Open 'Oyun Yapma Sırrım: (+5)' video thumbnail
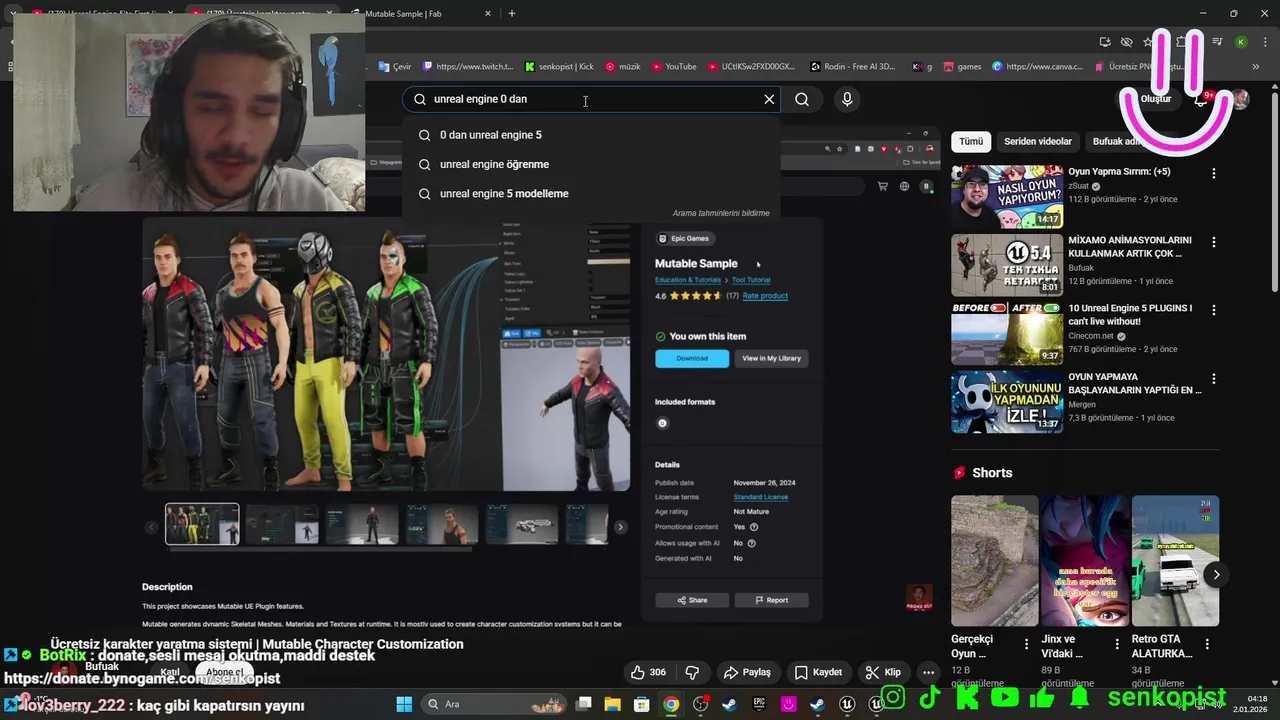Viewport: 1280px width, 720px height. point(1007,196)
